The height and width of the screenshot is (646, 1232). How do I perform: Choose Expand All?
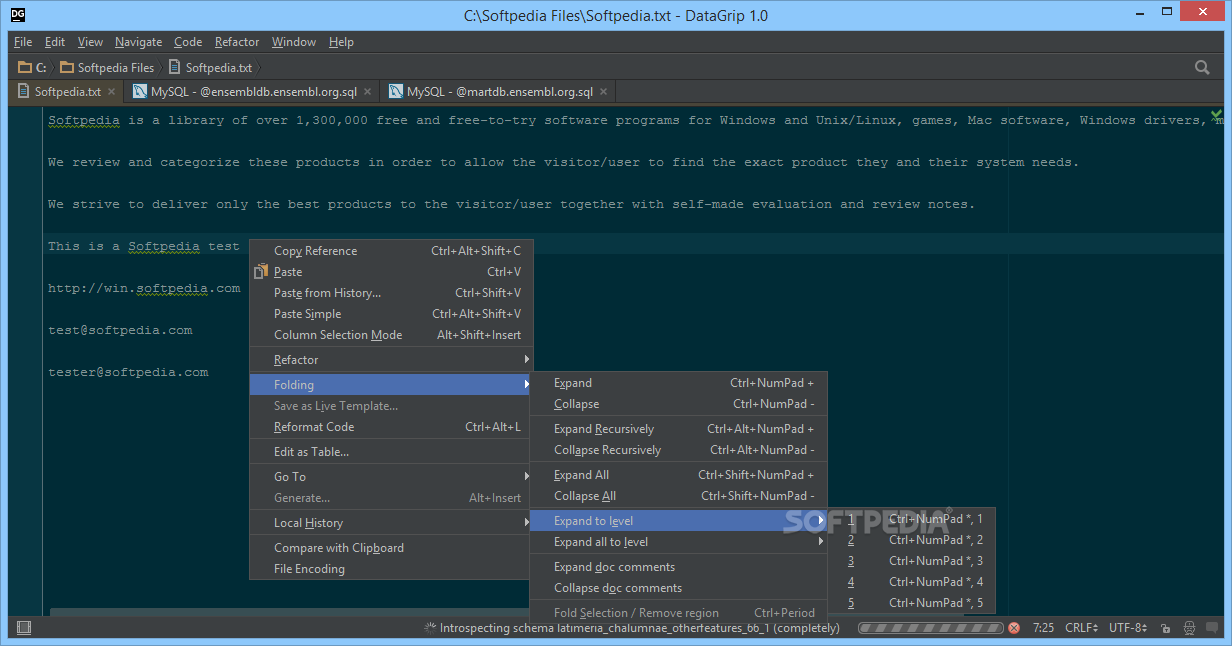[678, 475]
